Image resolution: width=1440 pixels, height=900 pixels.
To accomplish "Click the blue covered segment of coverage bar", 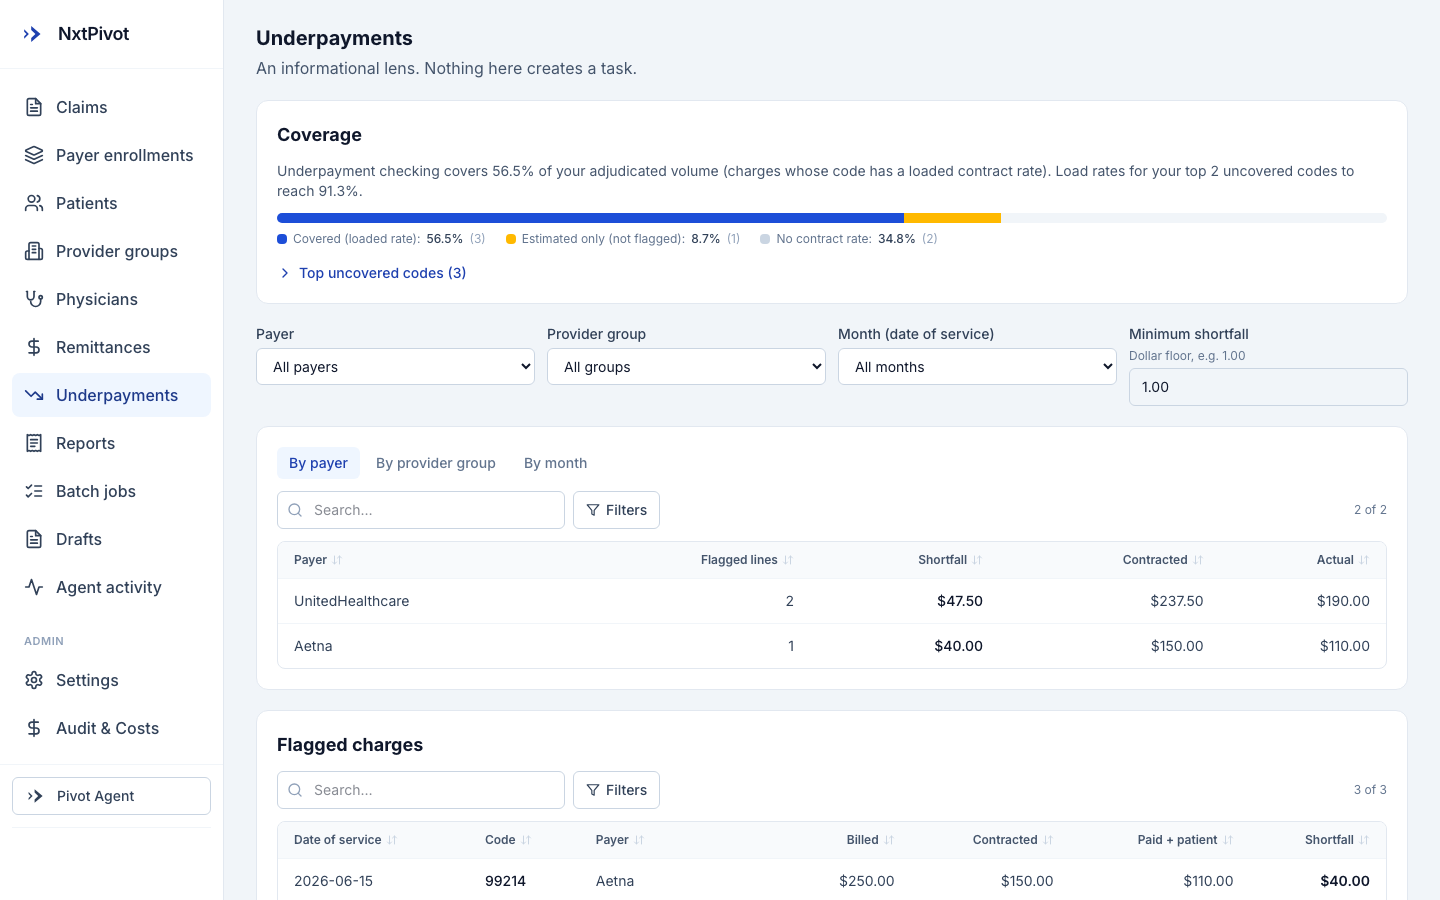I will [590, 218].
